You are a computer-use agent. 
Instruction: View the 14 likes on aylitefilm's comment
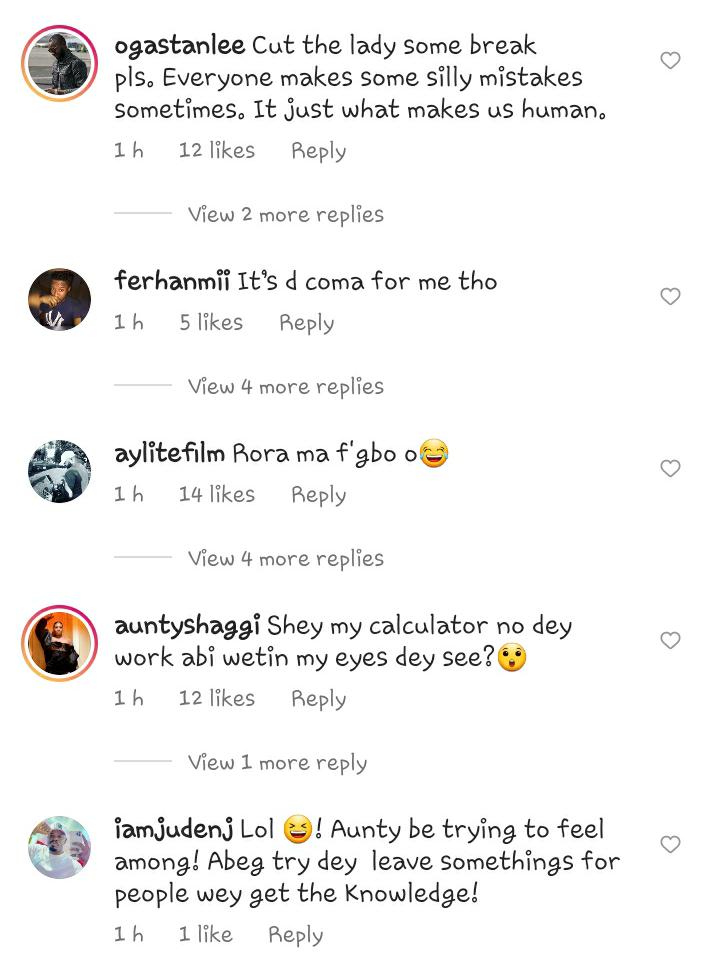216,494
